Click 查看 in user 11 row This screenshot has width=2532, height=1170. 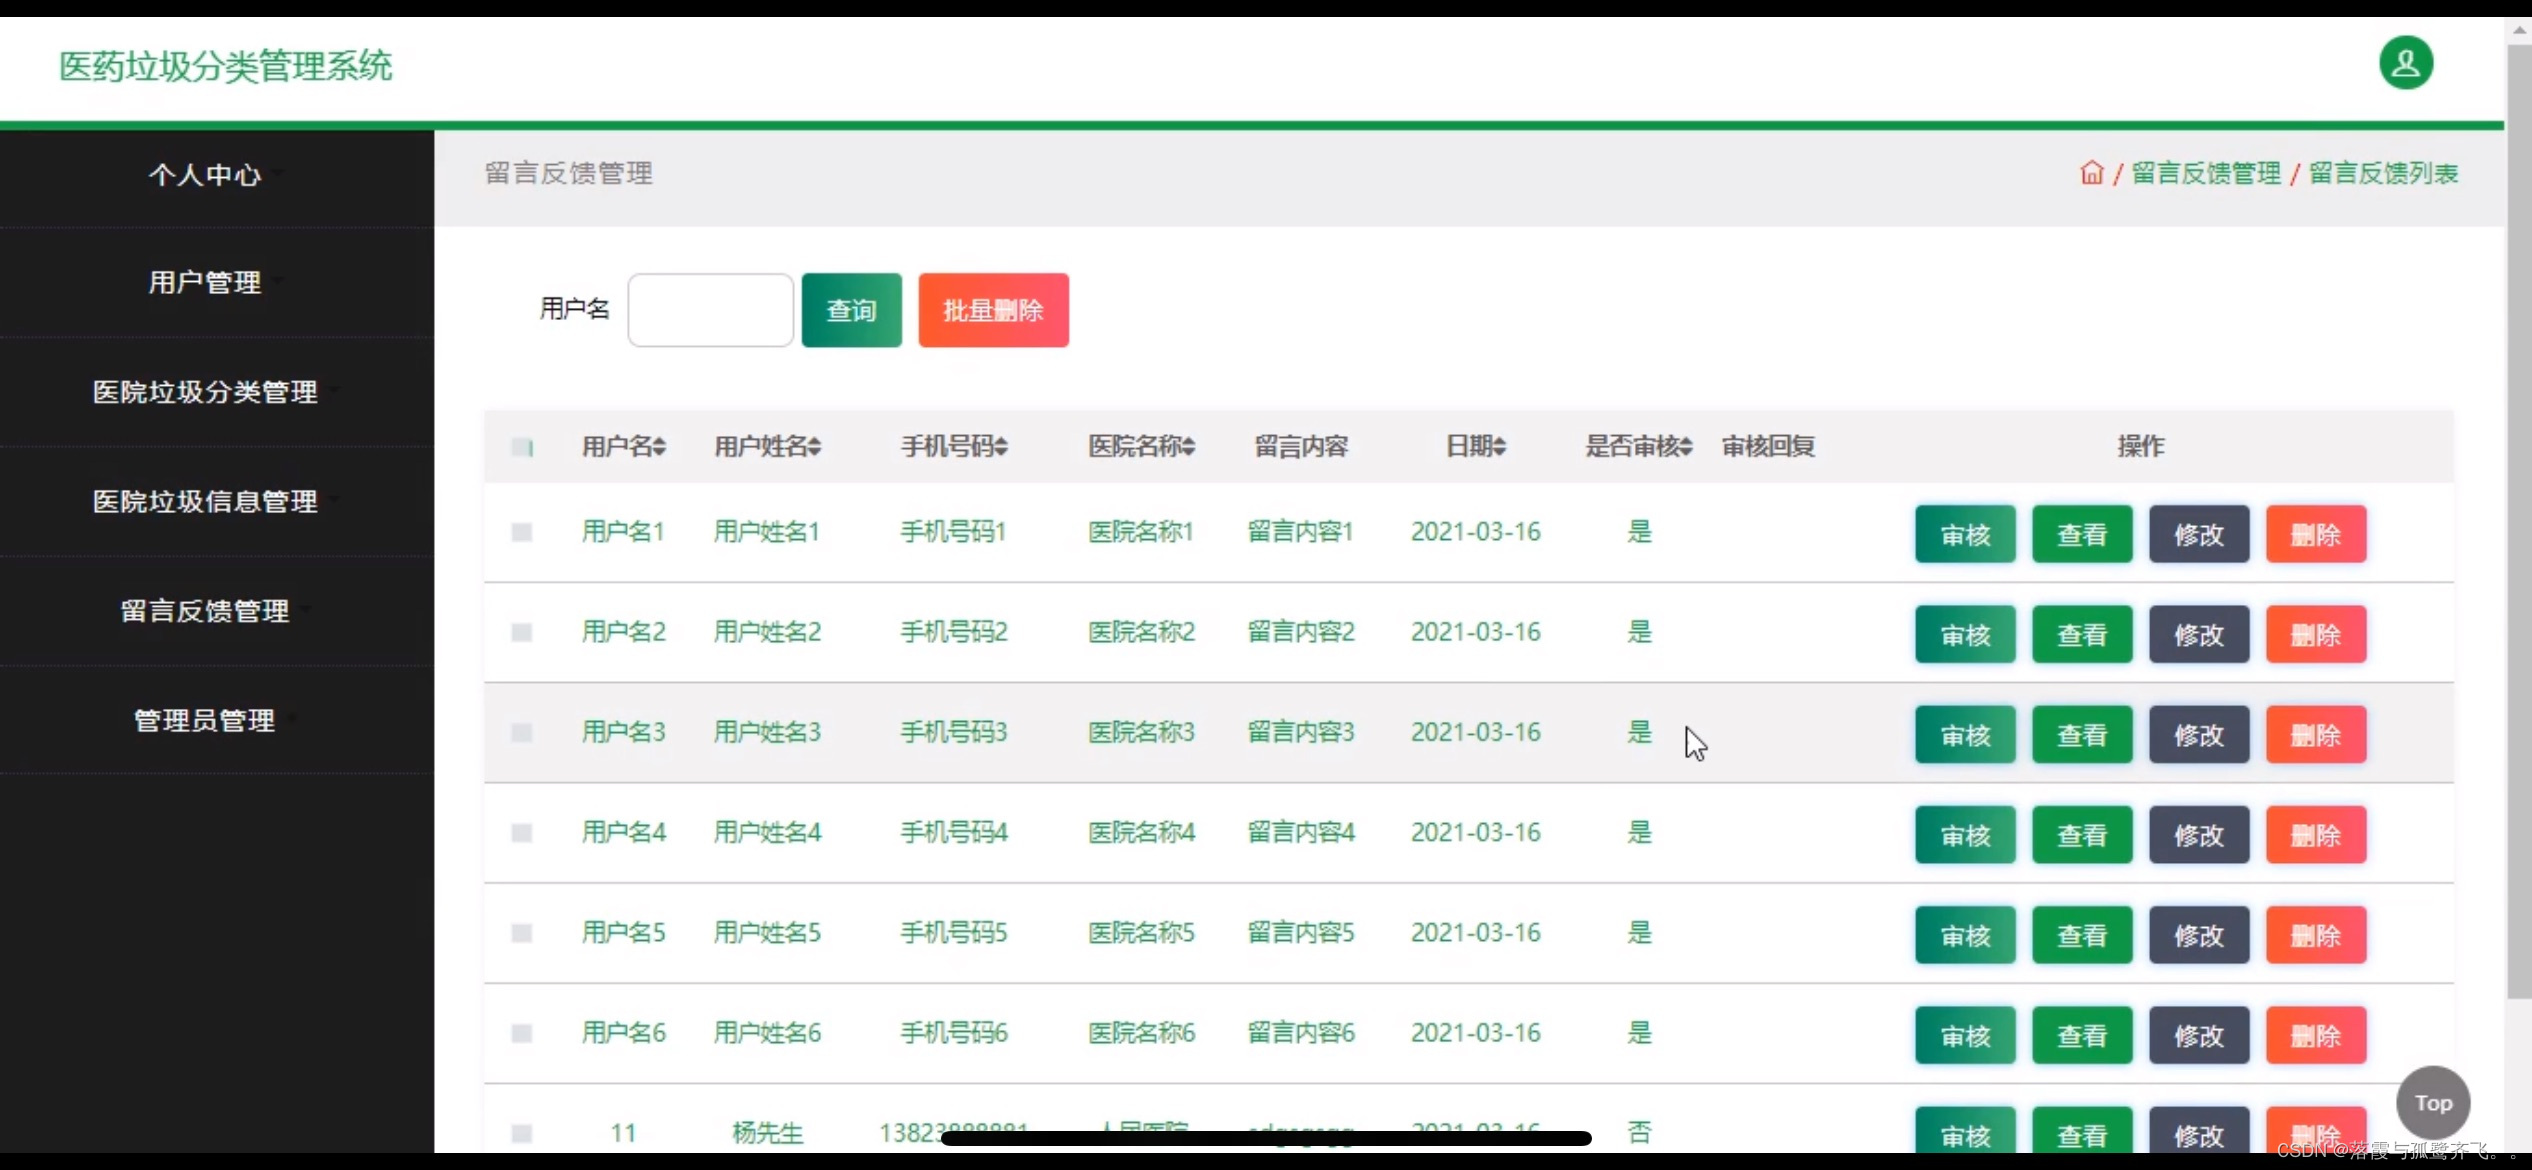[x=2082, y=1131]
